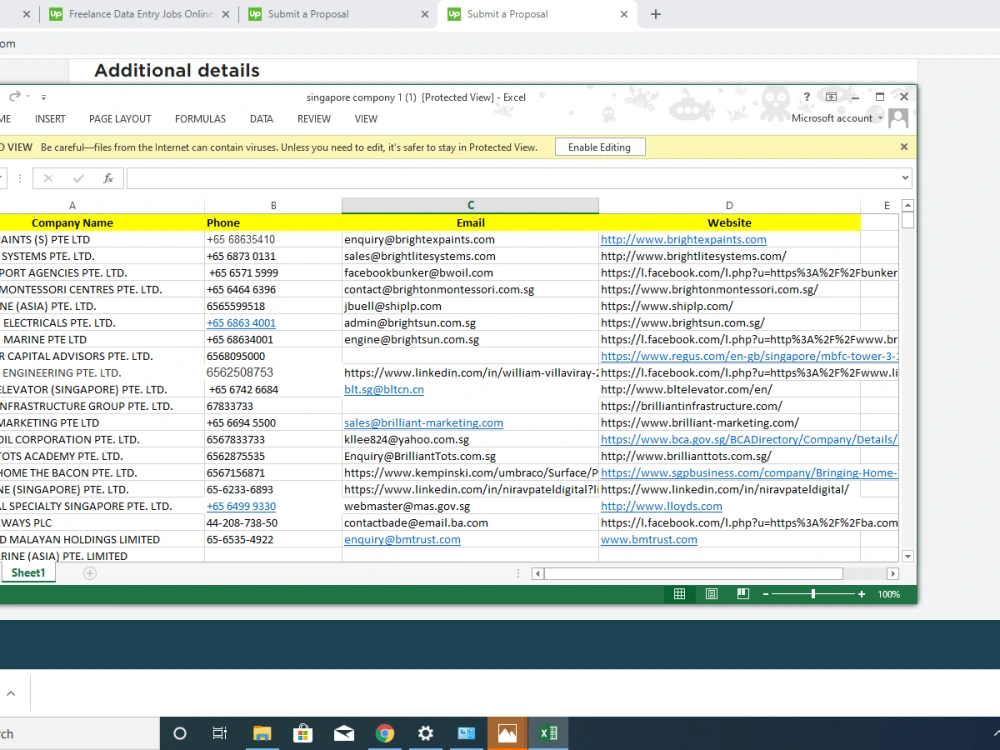Select column B header
The height and width of the screenshot is (750, 1000).
273,205
